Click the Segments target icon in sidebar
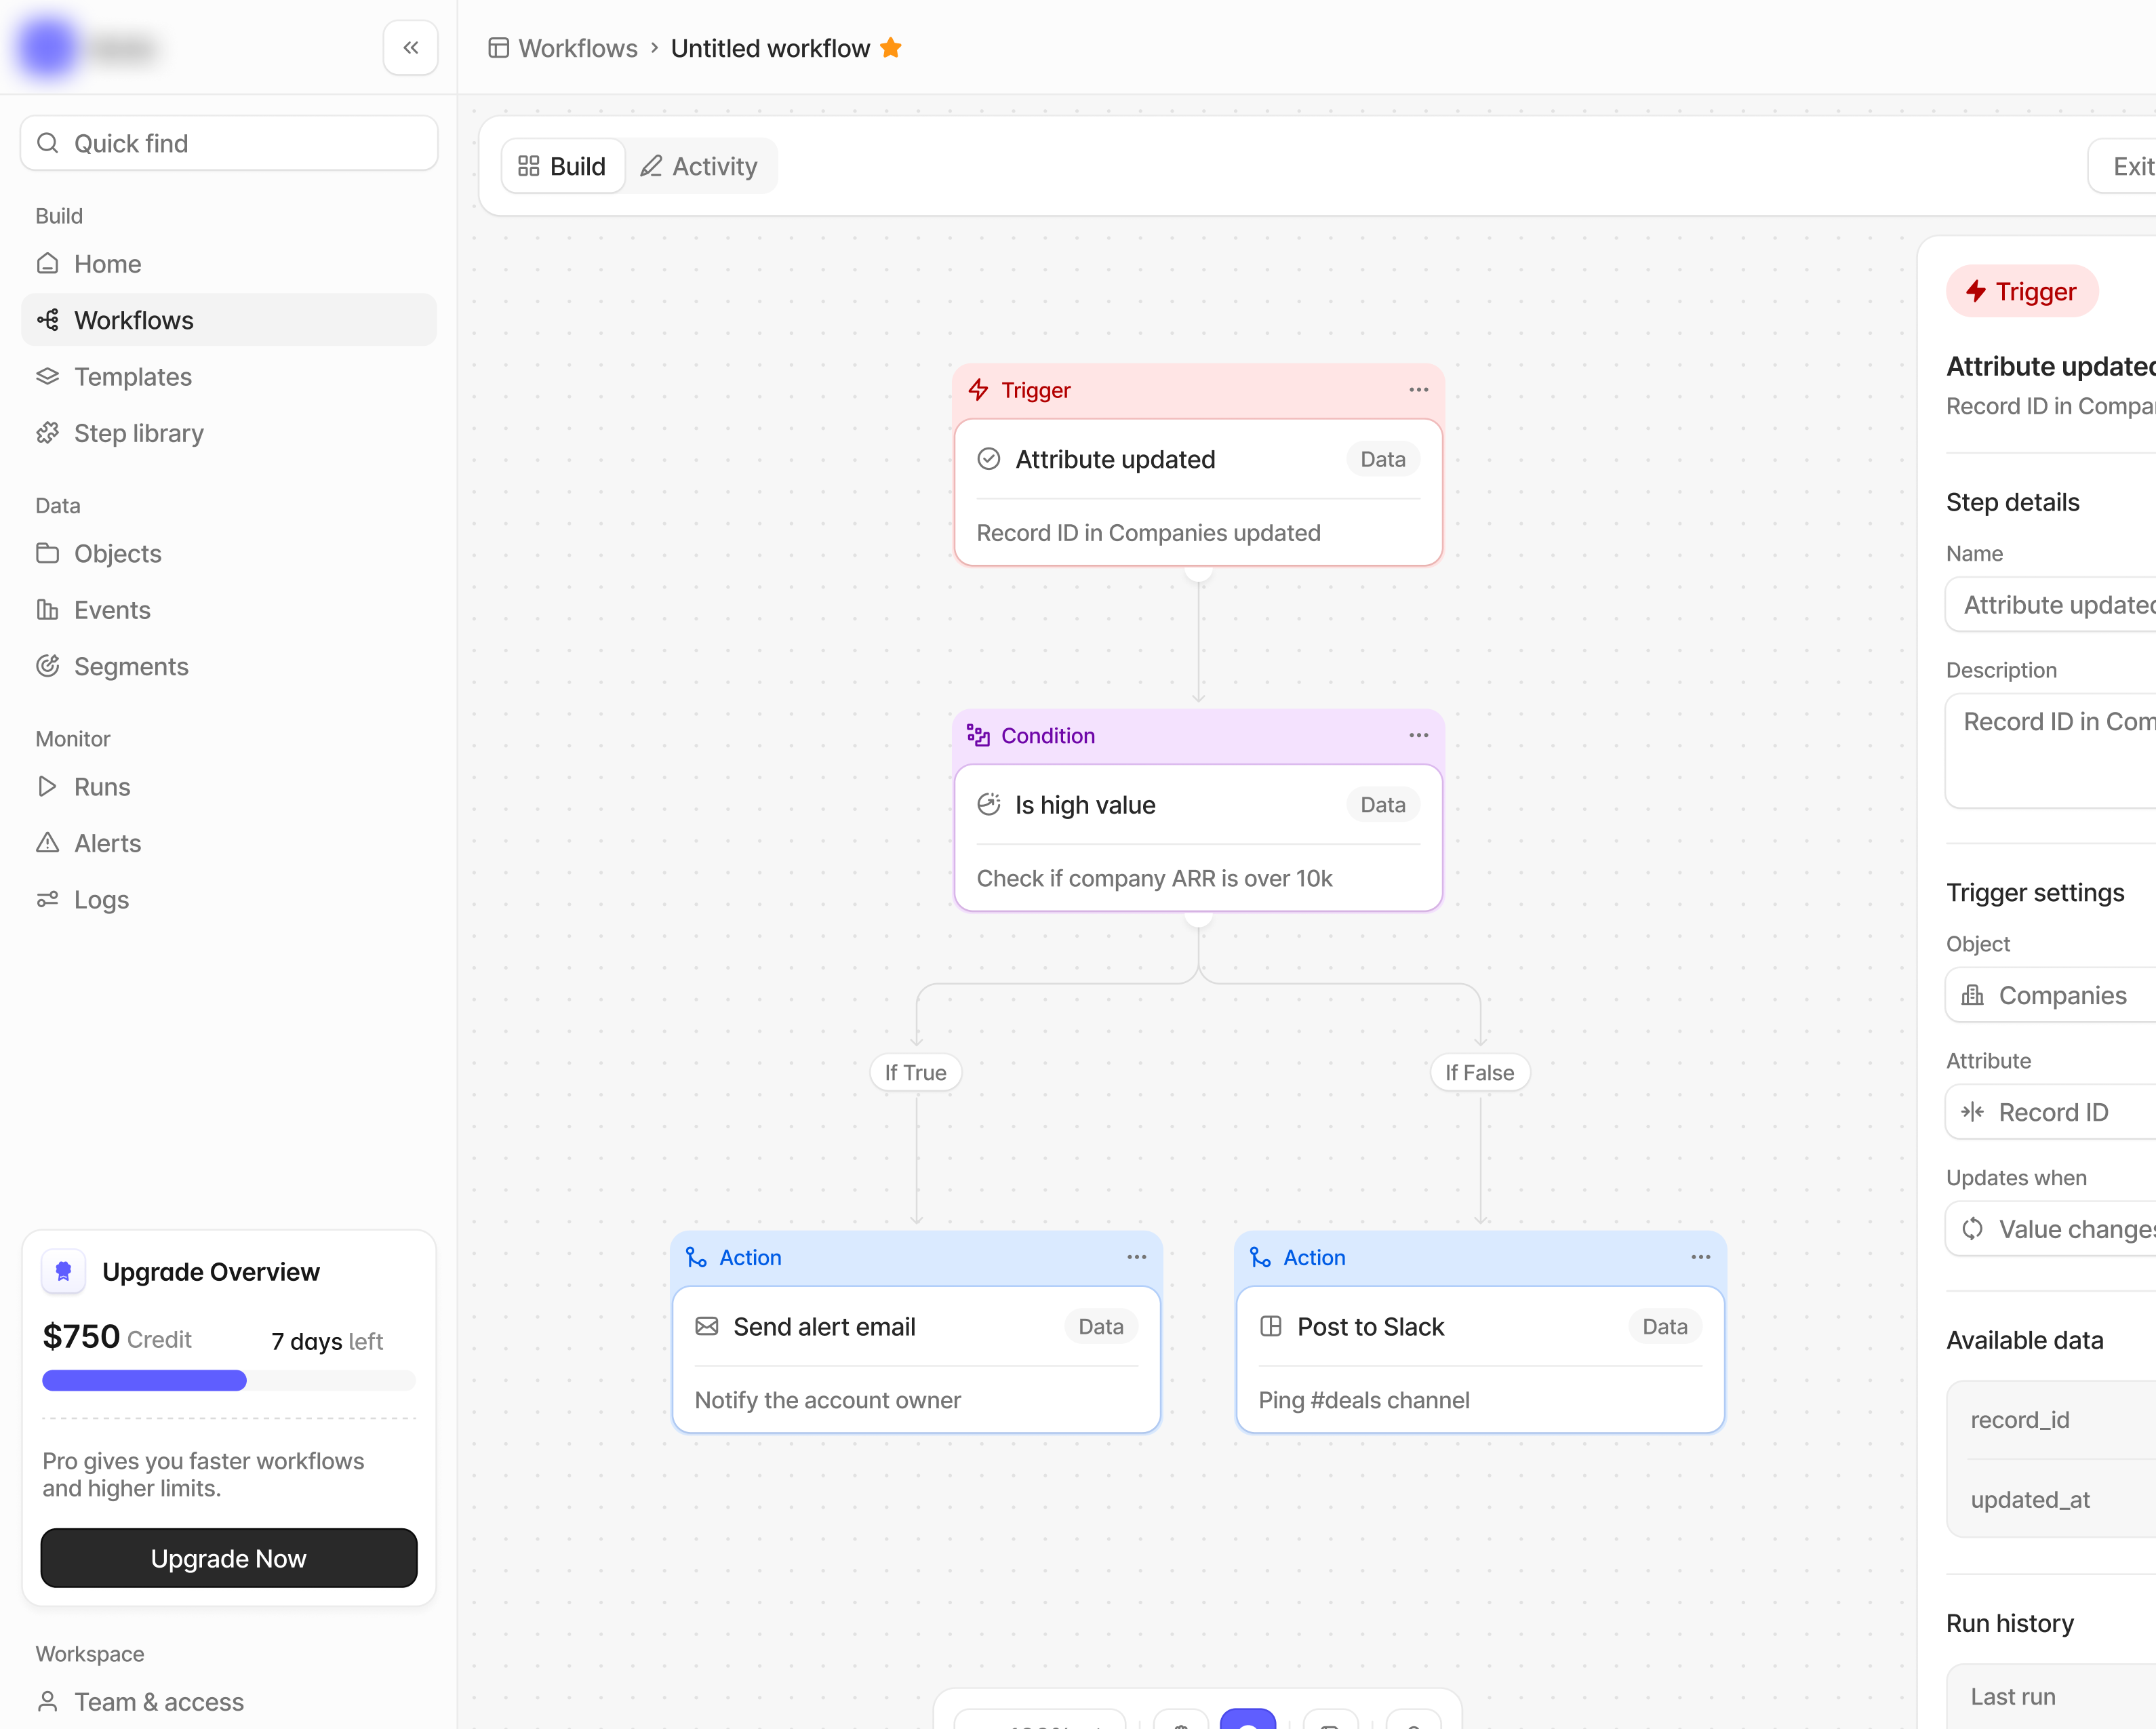Image resolution: width=2156 pixels, height=1729 pixels. [x=48, y=666]
